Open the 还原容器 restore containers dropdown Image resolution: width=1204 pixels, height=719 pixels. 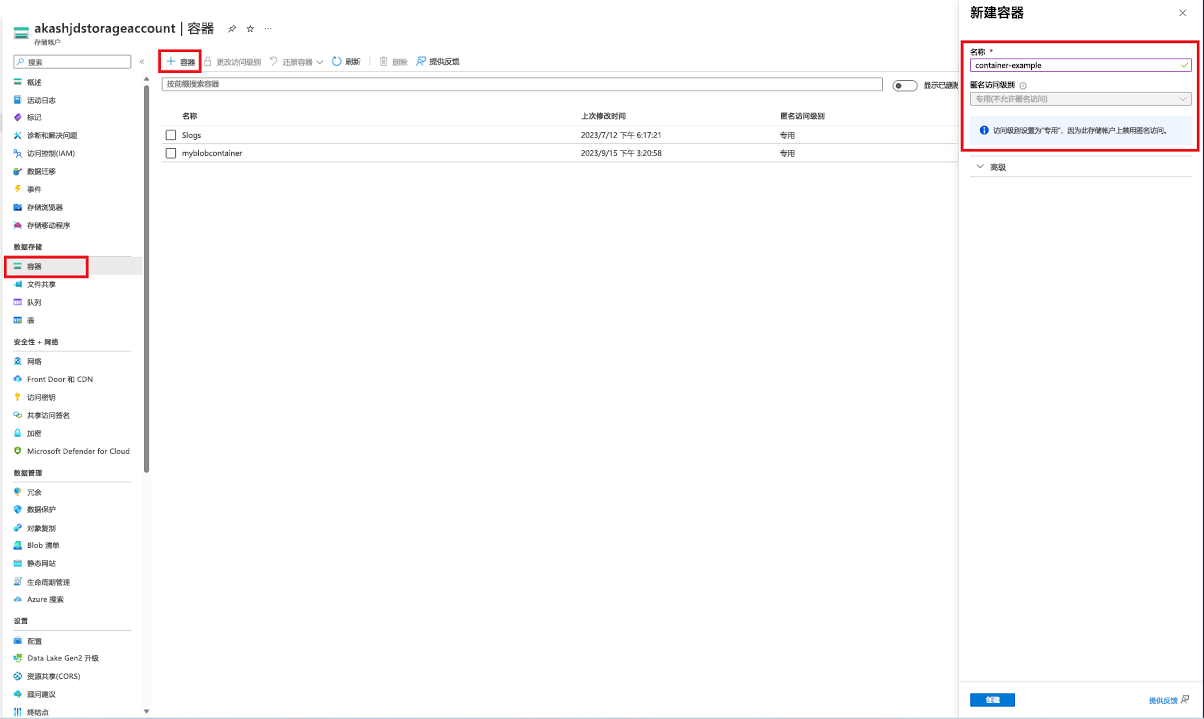(x=297, y=62)
